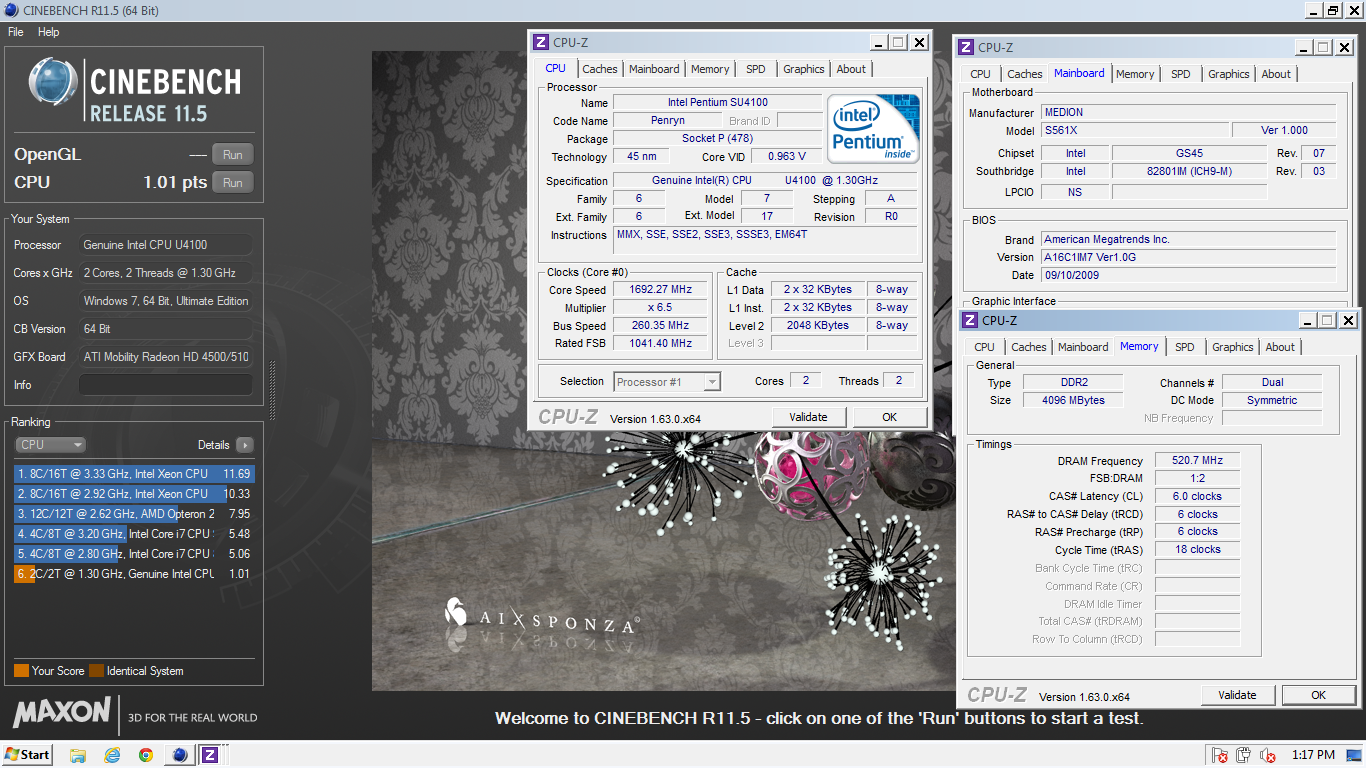The width and height of the screenshot is (1366, 768).
Task: Click the MAXON logo
Action: pyautogui.click(x=62, y=712)
